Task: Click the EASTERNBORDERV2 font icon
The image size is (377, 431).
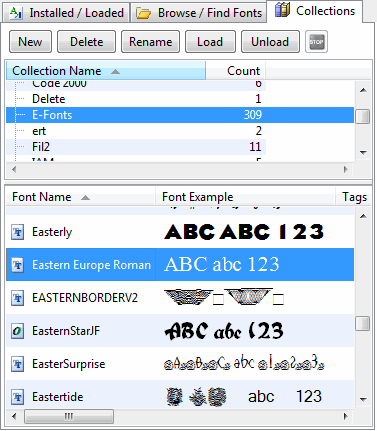Action: coord(17,298)
